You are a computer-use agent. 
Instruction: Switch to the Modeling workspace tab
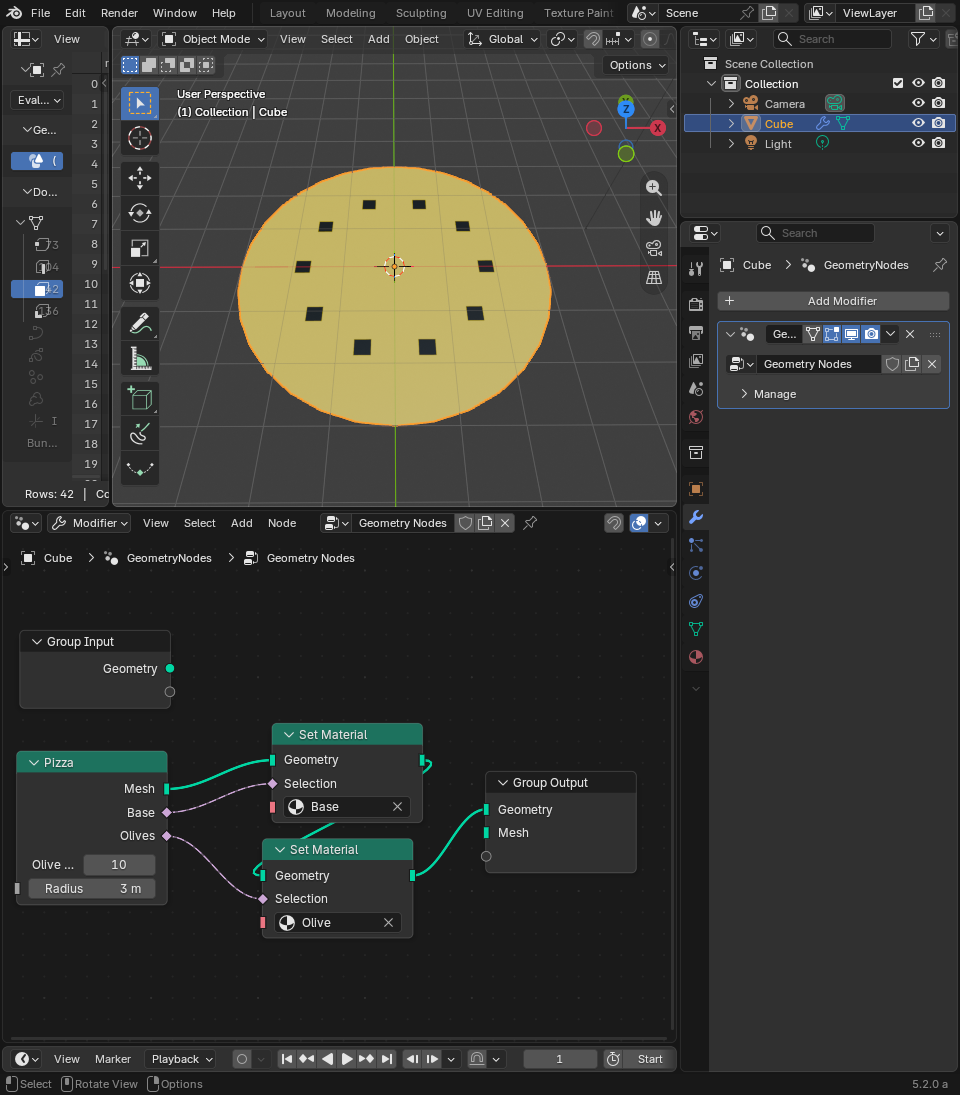[x=350, y=13]
